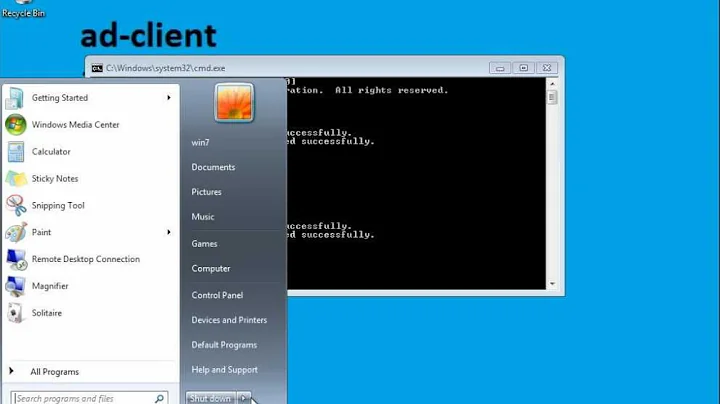Click the Shut down button

(211, 398)
